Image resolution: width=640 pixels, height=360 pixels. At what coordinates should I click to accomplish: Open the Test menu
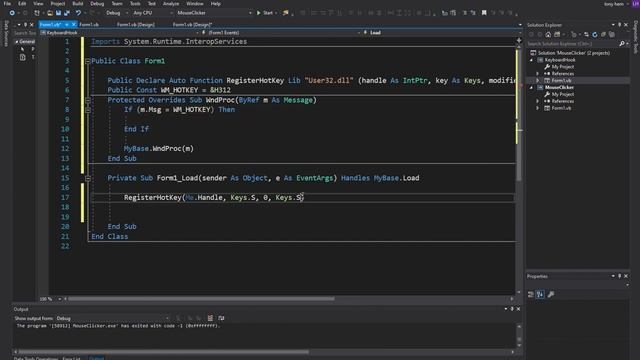151,4
